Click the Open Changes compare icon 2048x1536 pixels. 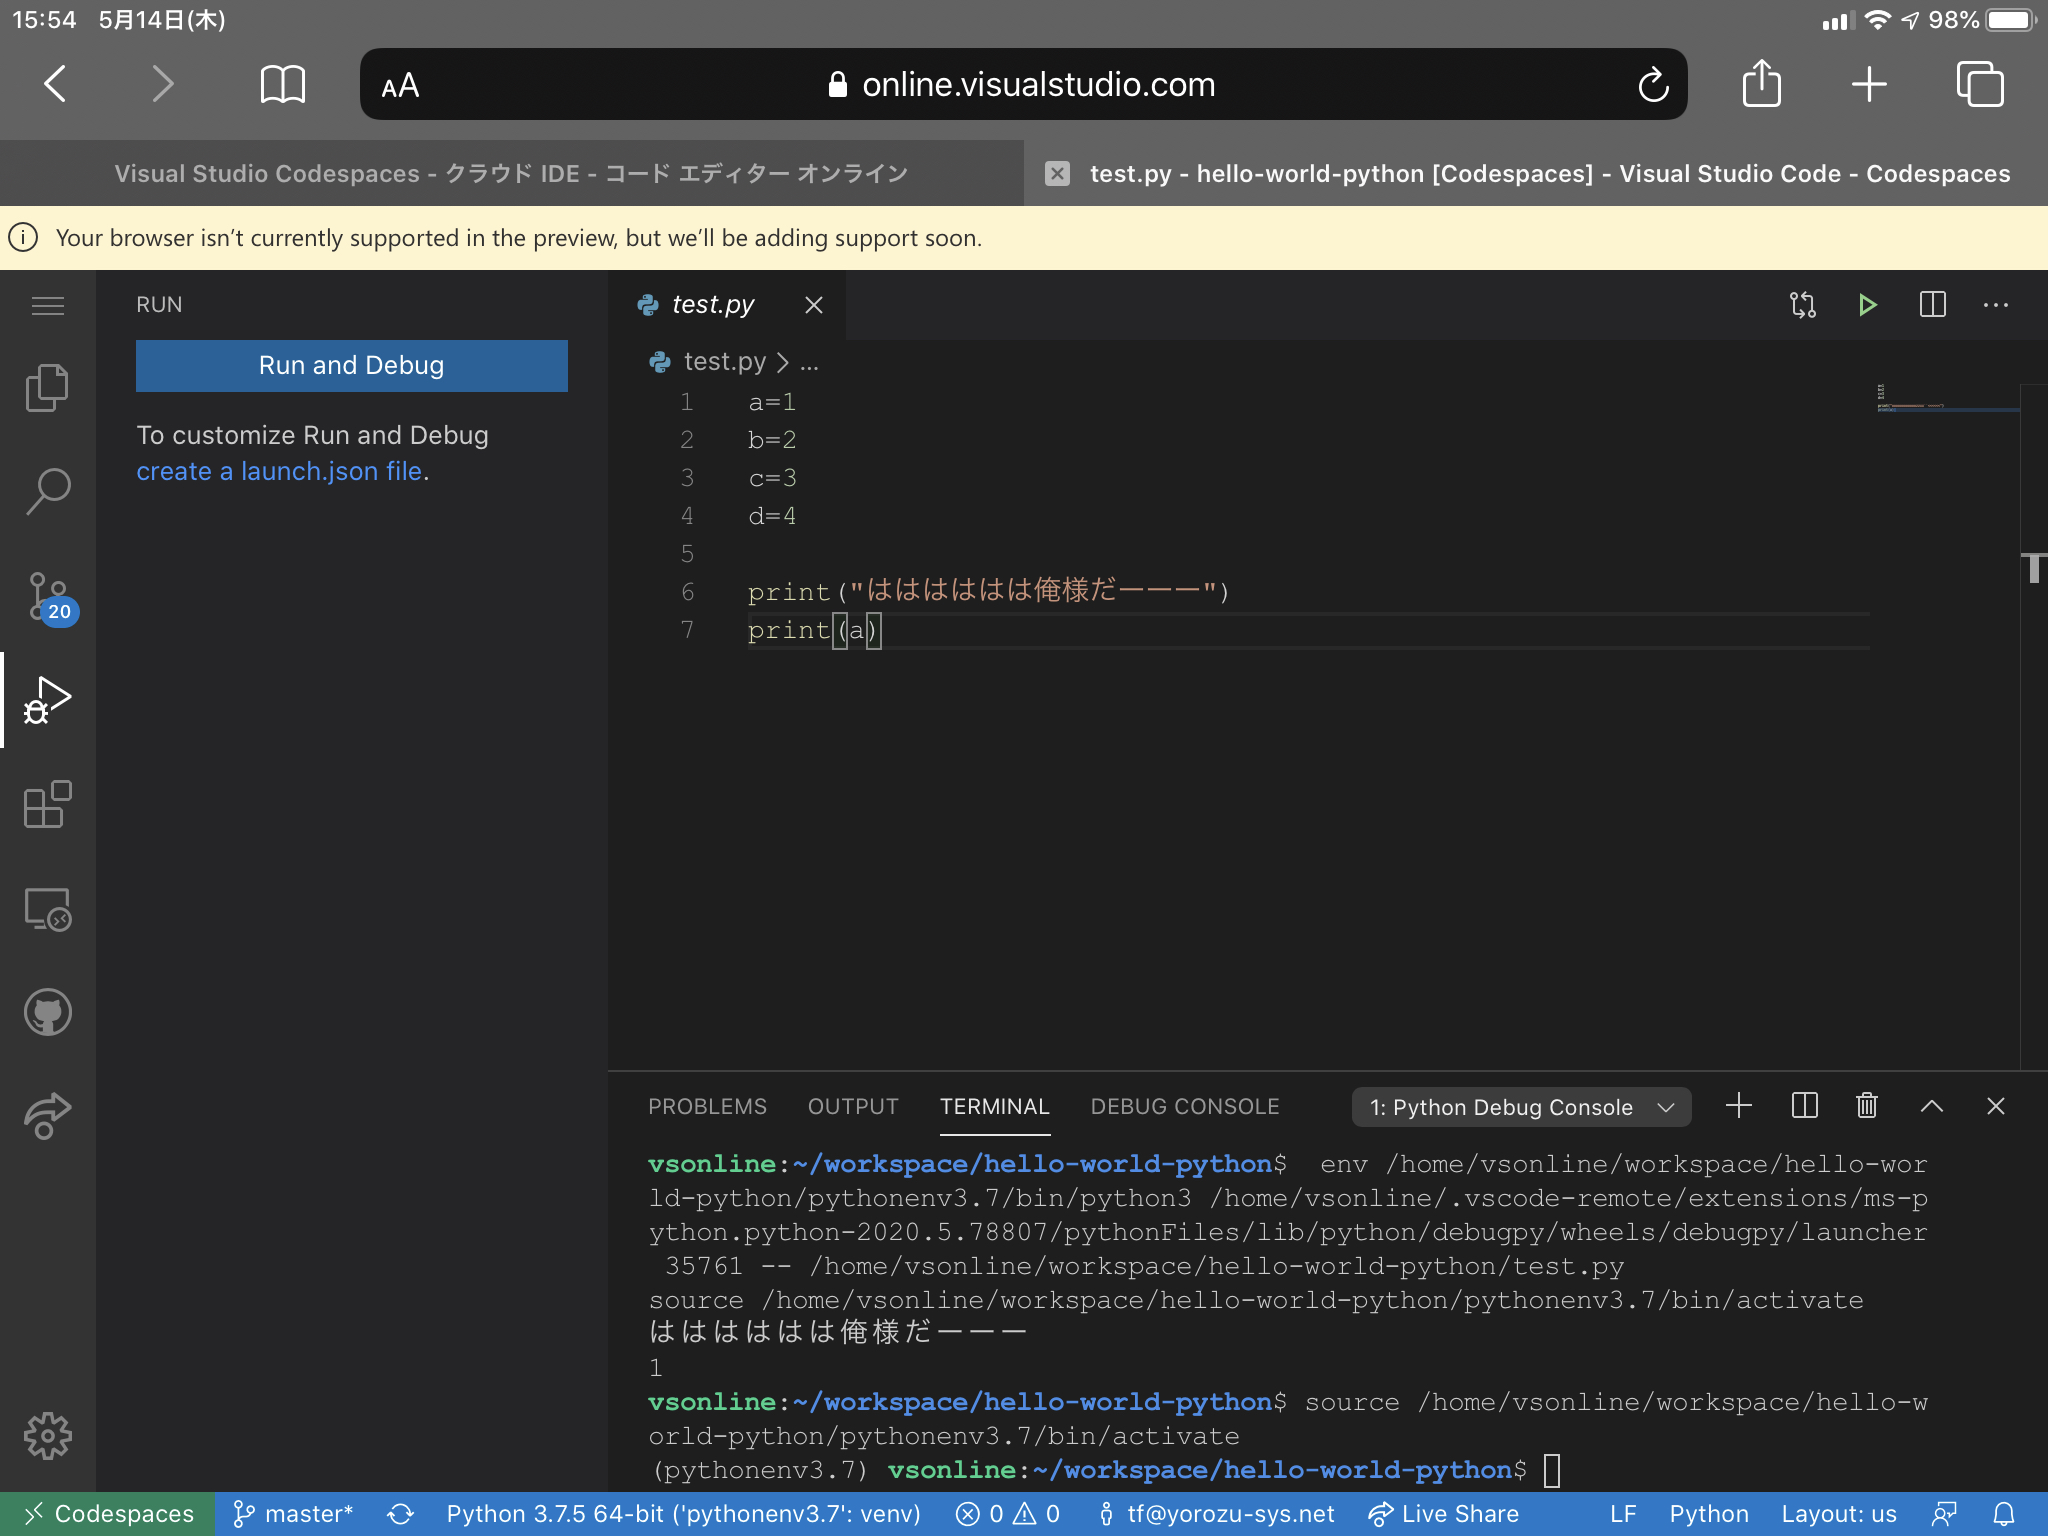[1802, 305]
